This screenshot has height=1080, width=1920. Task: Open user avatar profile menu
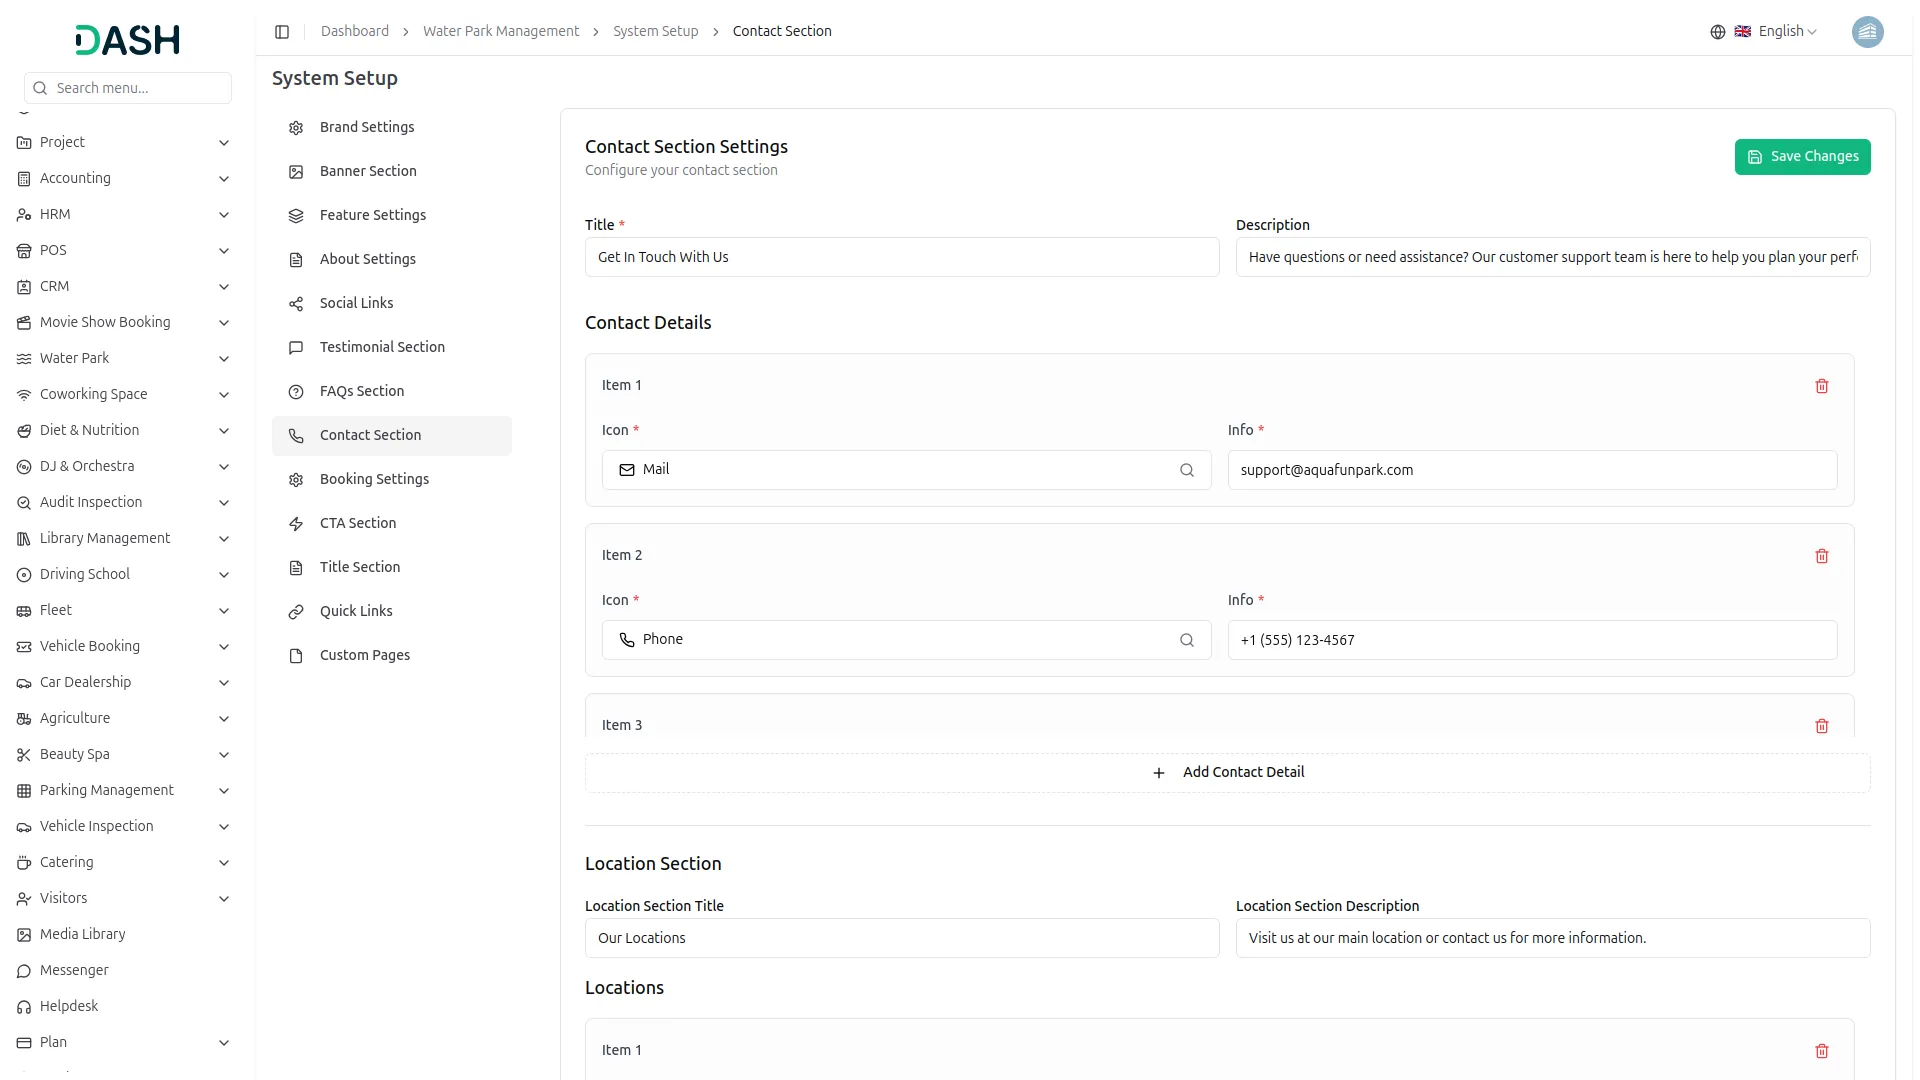pyautogui.click(x=1866, y=32)
